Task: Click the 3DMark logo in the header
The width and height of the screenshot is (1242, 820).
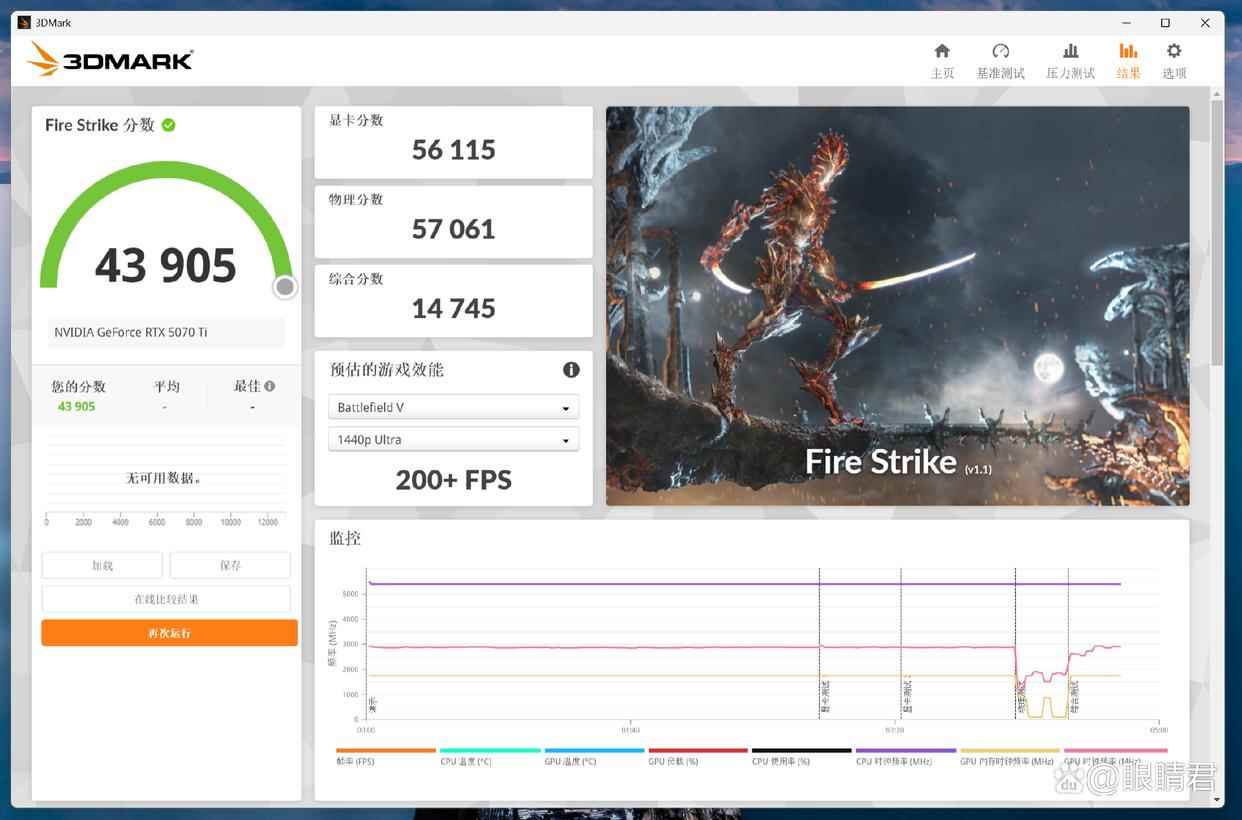Action: click(110, 59)
